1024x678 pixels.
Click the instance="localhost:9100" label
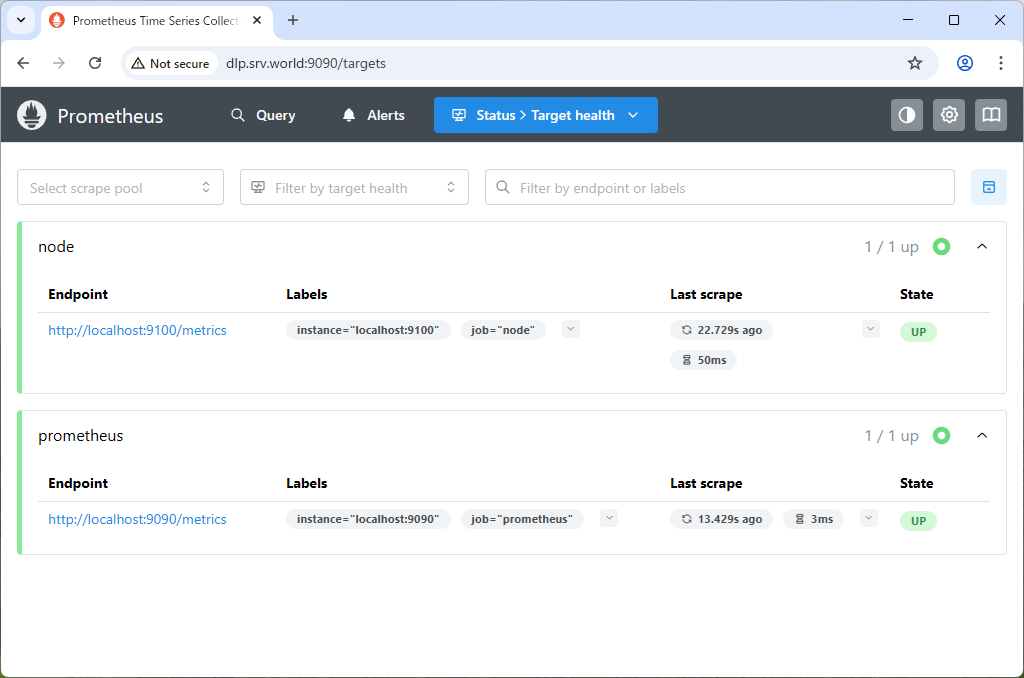368,331
